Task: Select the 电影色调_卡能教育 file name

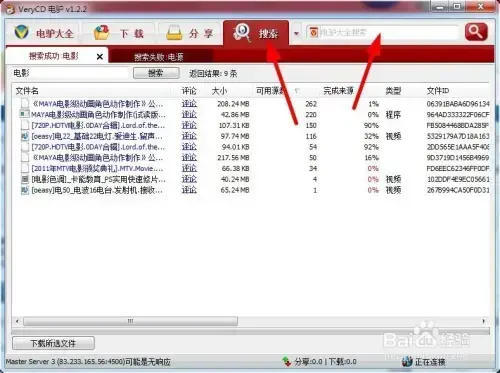Action: pyautogui.click(x=98, y=179)
